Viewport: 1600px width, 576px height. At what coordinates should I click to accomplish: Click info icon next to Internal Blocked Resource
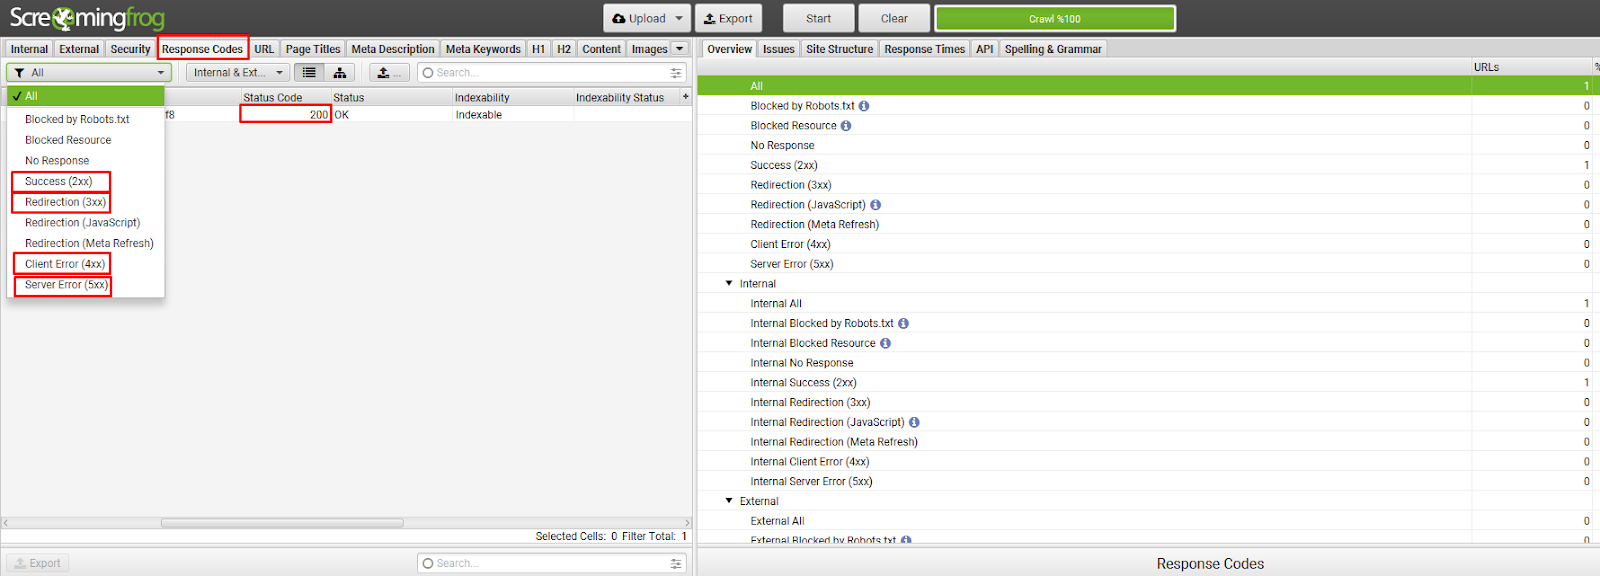[x=885, y=343]
